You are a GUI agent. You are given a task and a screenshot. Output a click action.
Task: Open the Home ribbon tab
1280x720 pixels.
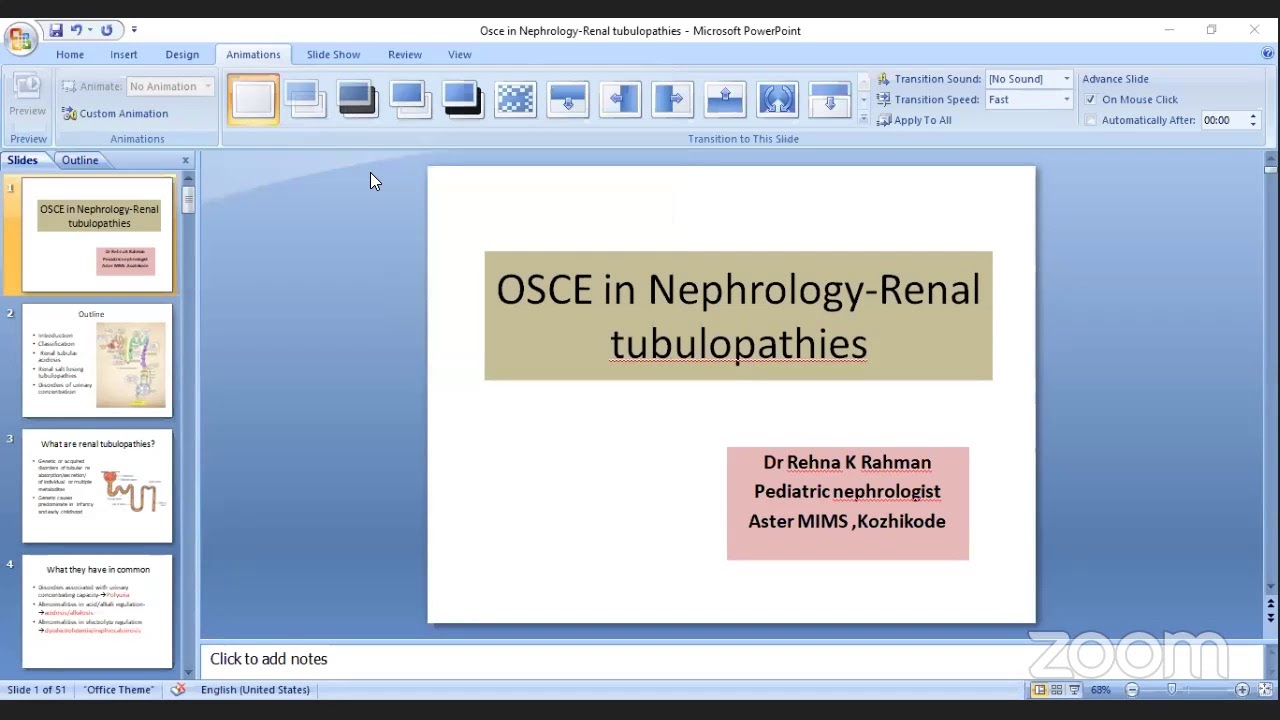tap(70, 55)
